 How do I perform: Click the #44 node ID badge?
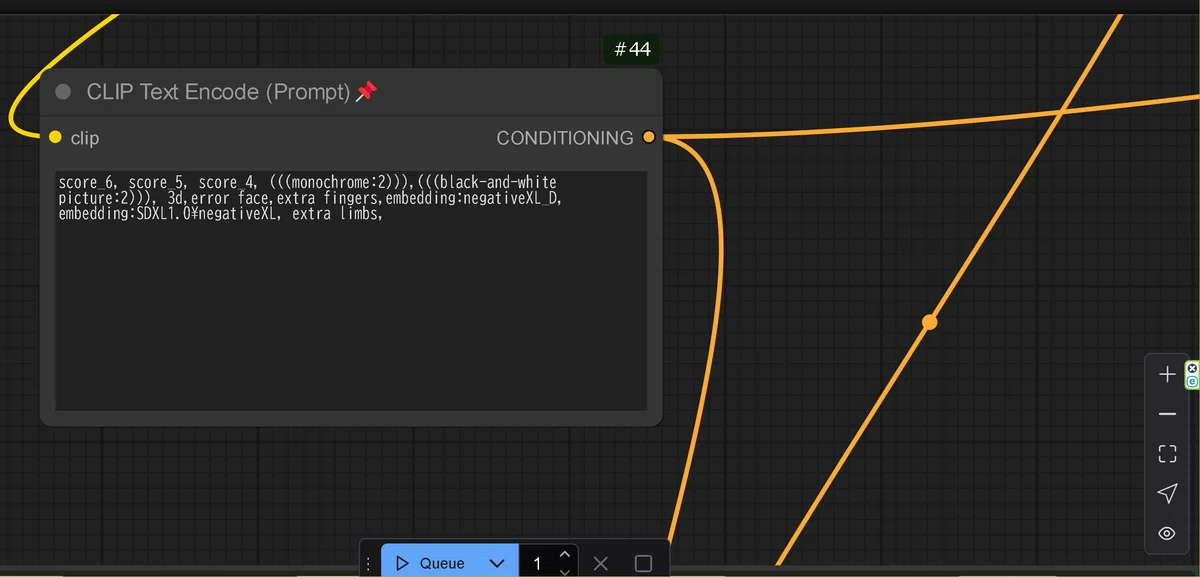tap(632, 49)
